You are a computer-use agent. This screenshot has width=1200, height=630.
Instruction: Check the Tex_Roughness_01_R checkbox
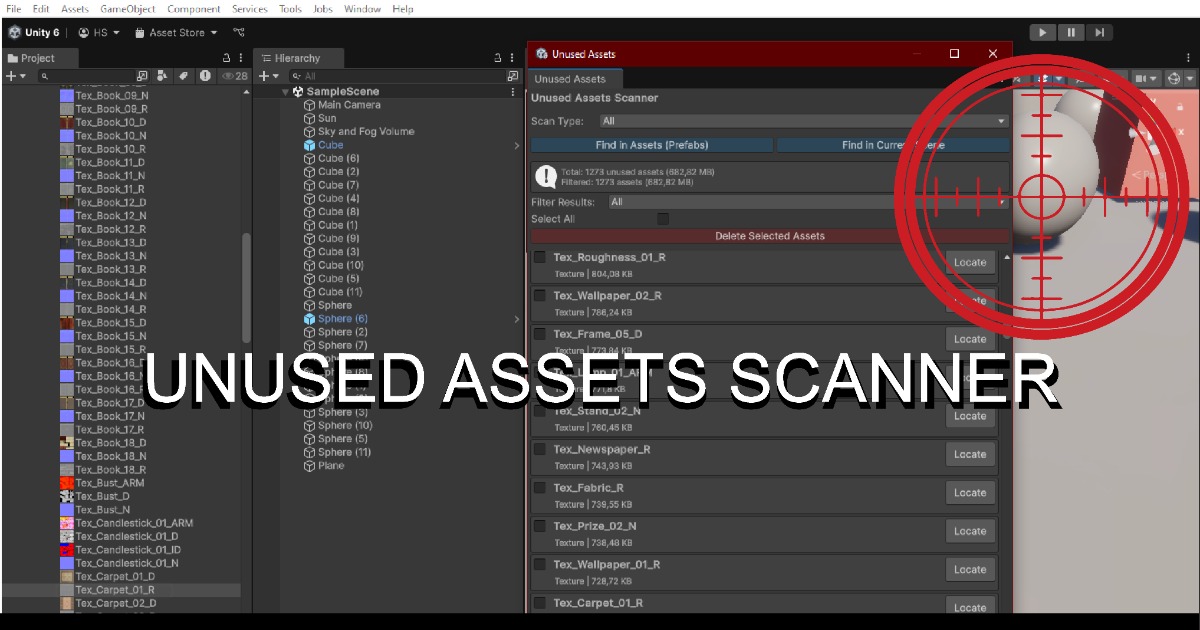(x=540, y=257)
